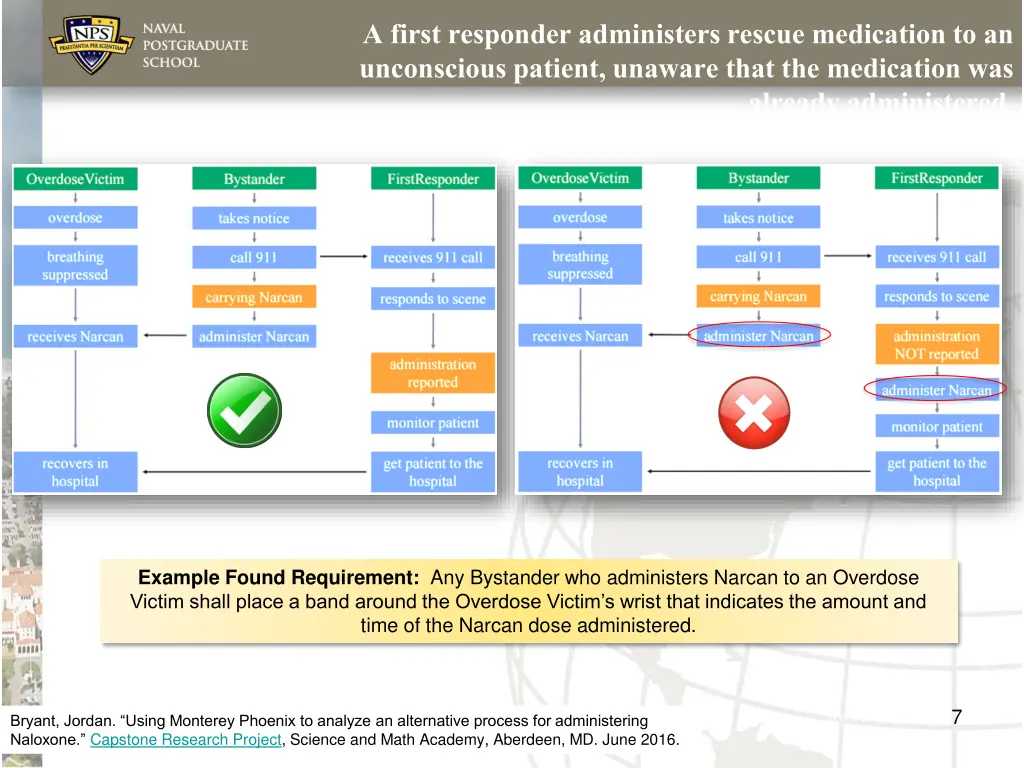The height and width of the screenshot is (768, 1024).
Task: Click the red X icon
Action: point(755,413)
